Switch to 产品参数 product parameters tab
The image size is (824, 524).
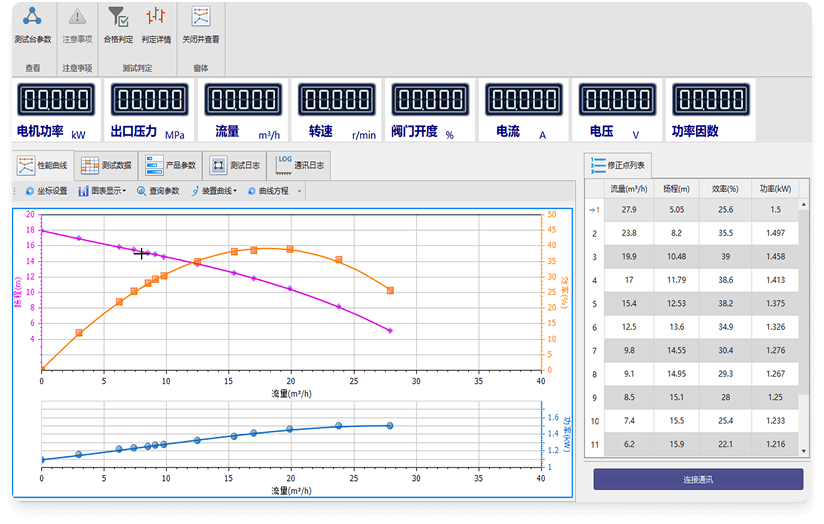pos(169,165)
